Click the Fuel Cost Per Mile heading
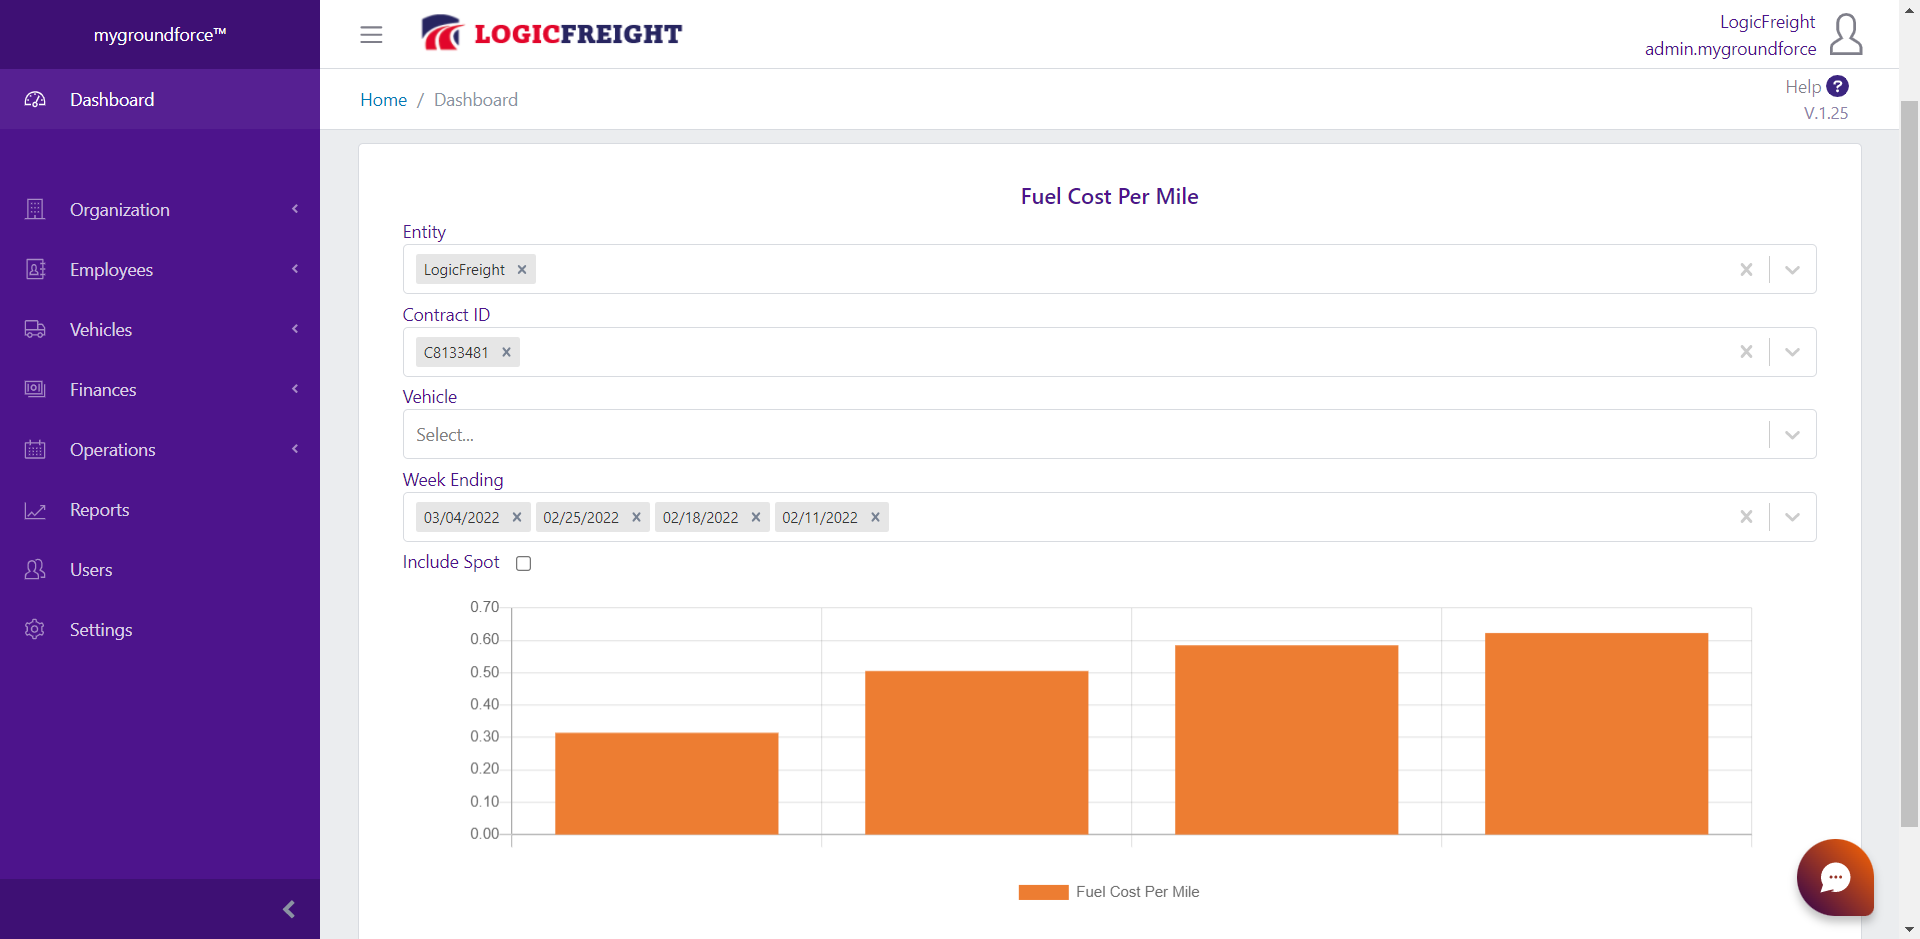 1109,197
